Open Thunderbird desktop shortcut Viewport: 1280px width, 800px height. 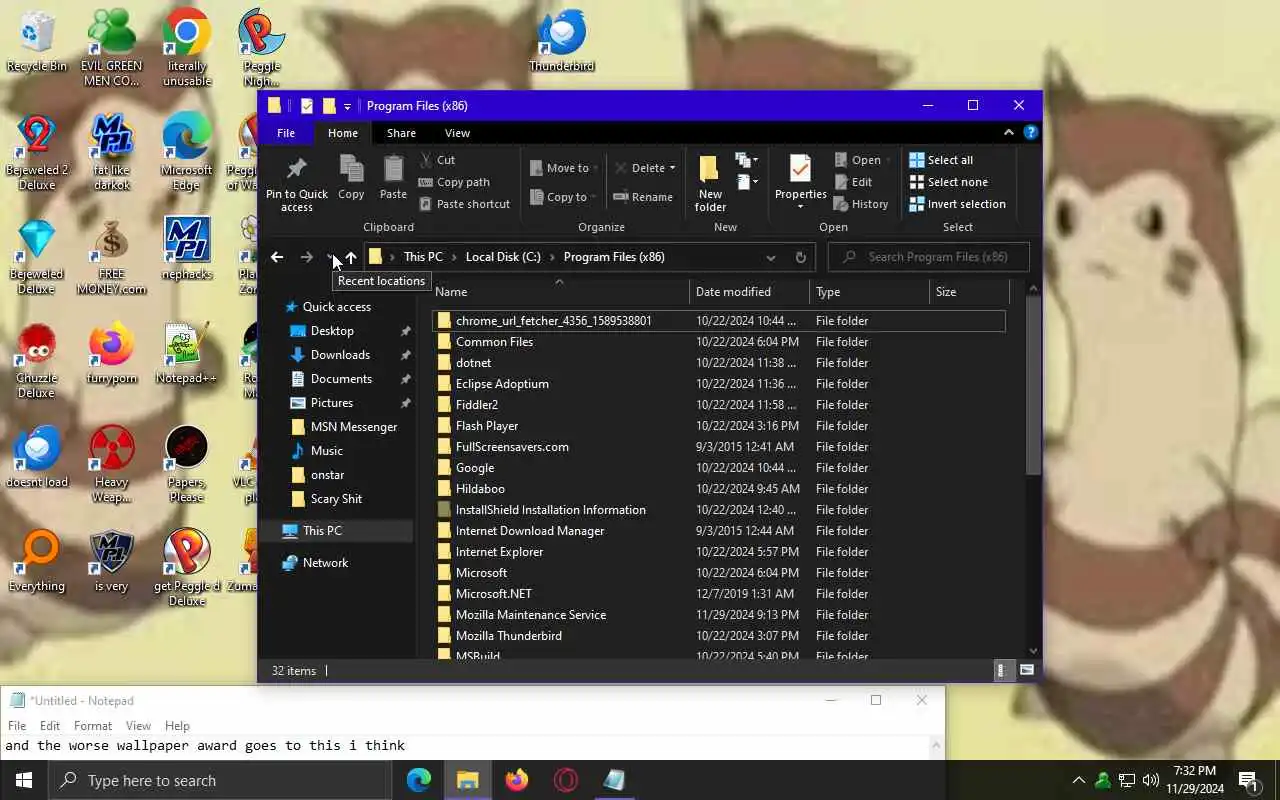(x=562, y=42)
